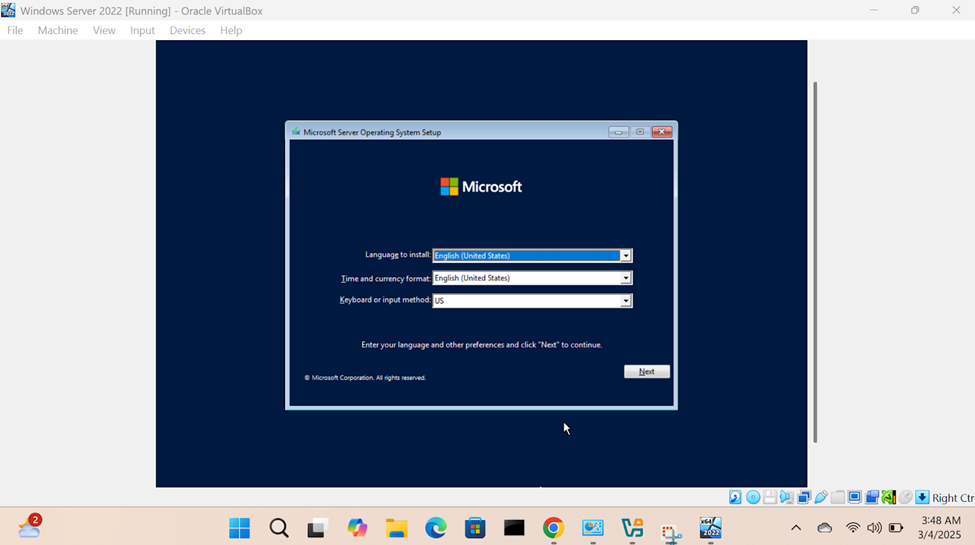Click the network adapter status icon
Screen dimensions: 975x545
point(804,497)
